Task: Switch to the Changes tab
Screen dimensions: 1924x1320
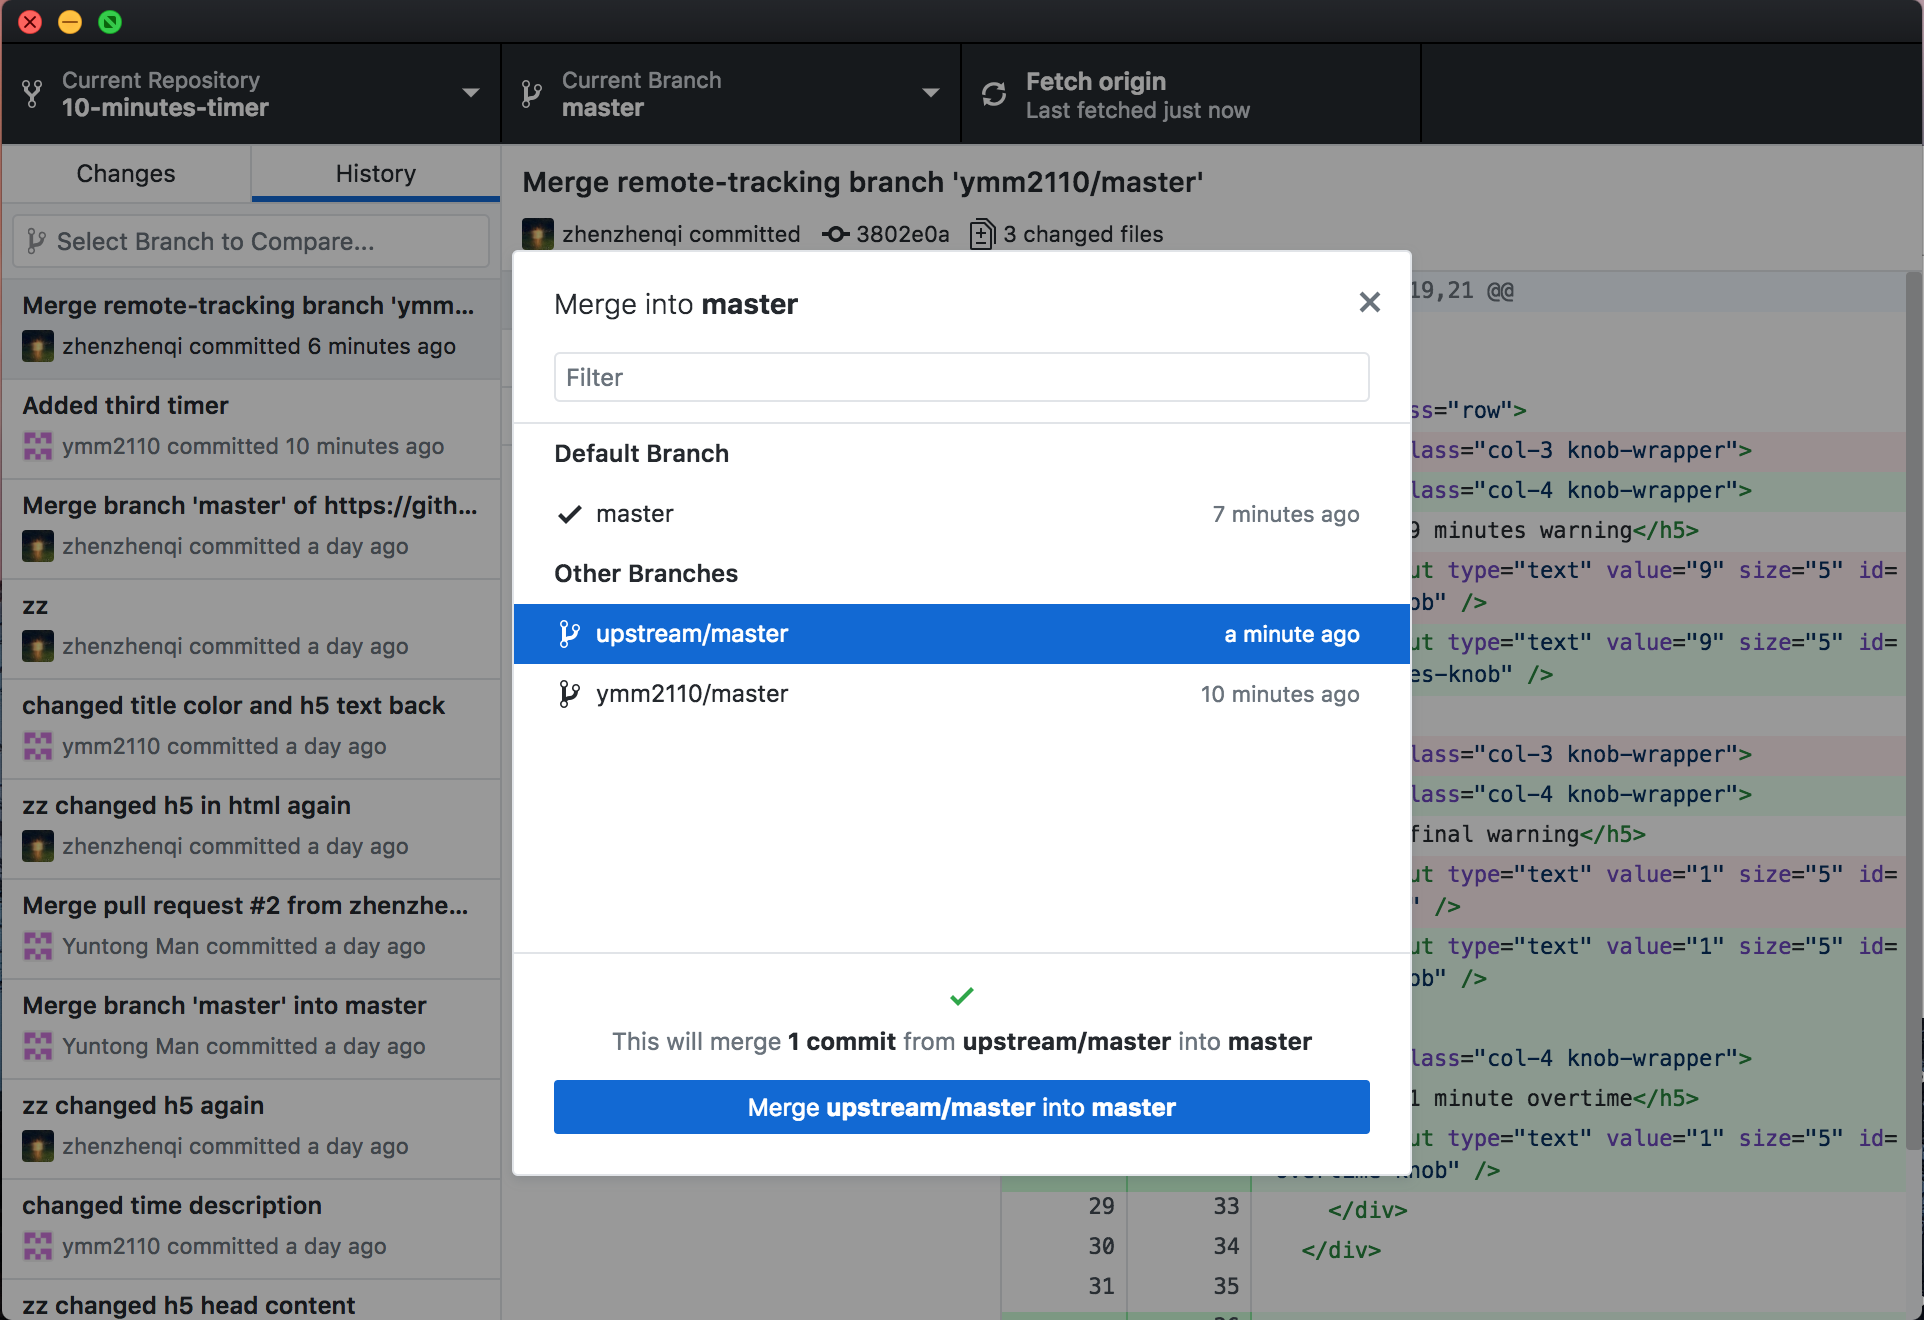Action: click(x=126, y=174)
